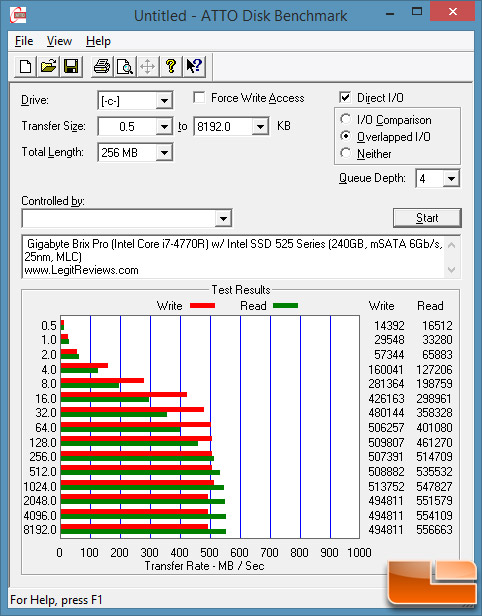Click the Read value 556663
Screen dimensions: 482x616
point(434,530)
